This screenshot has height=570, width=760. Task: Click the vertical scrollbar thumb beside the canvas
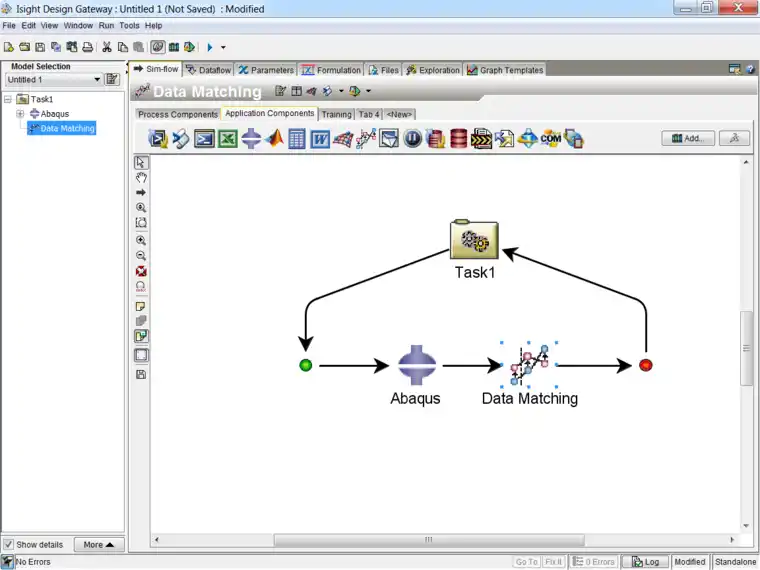point(746,348)
